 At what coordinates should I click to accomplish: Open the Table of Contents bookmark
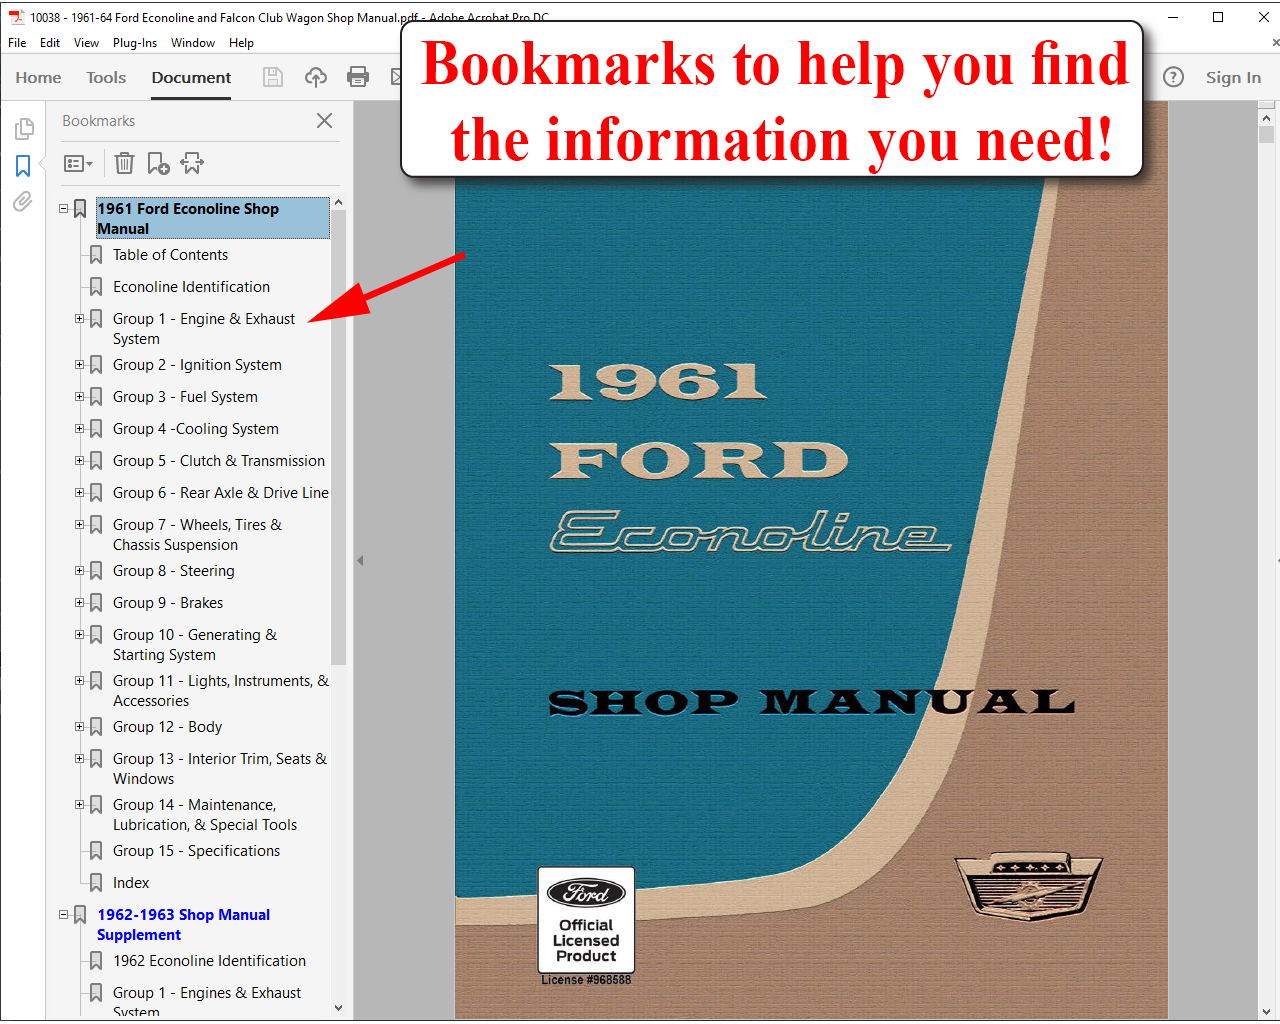tap(170, 255)
